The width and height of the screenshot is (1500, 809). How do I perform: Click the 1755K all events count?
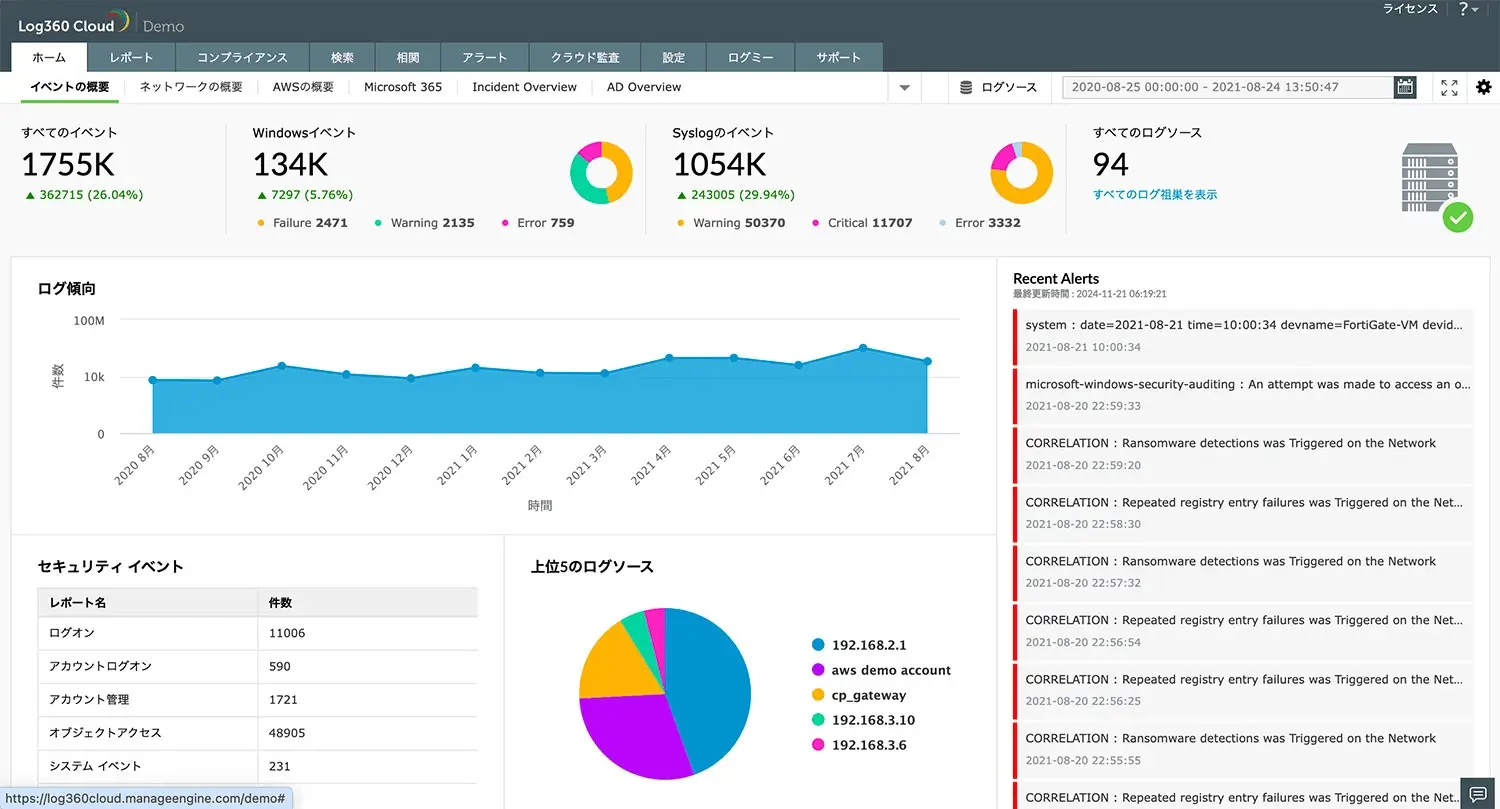tap(68, 164)
